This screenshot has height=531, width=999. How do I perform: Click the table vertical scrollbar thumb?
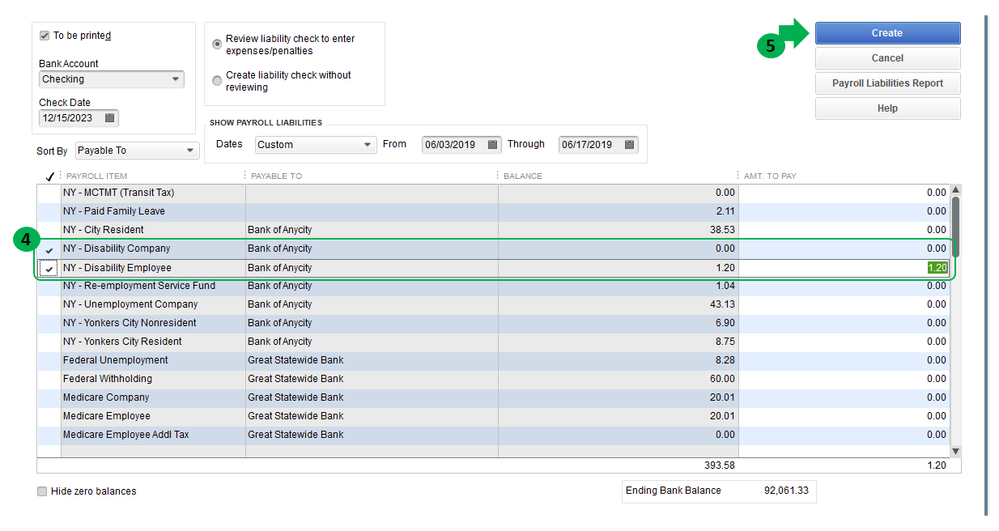(956, 226)
